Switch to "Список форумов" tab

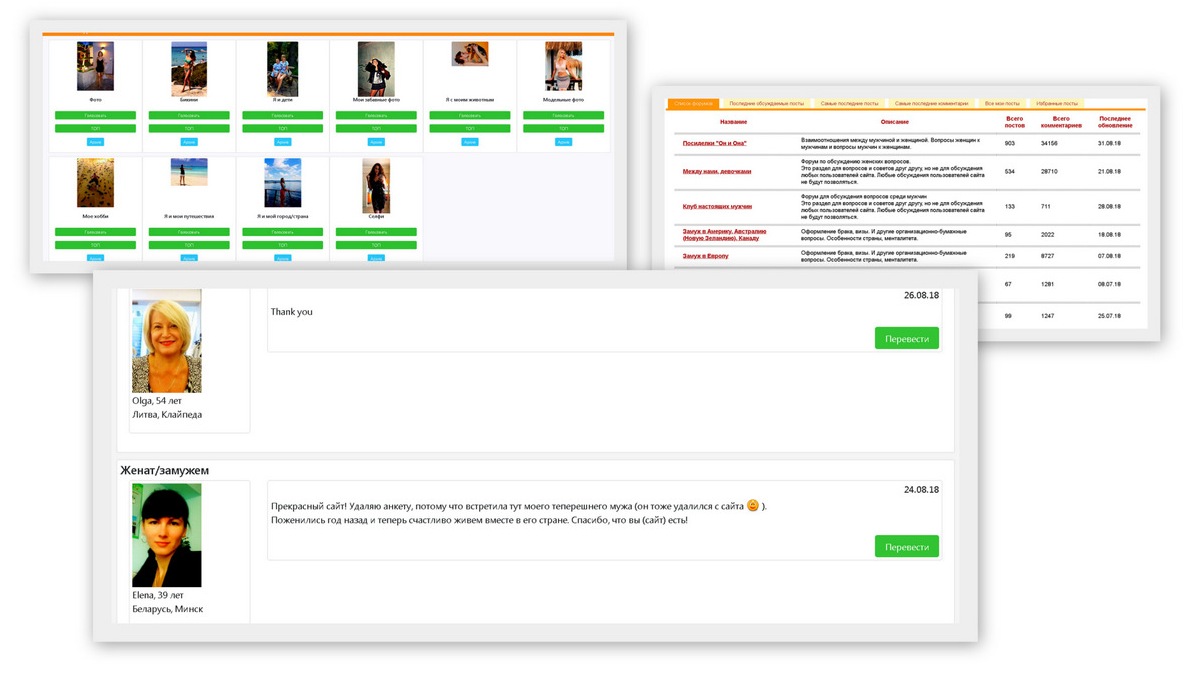(693, 103)
